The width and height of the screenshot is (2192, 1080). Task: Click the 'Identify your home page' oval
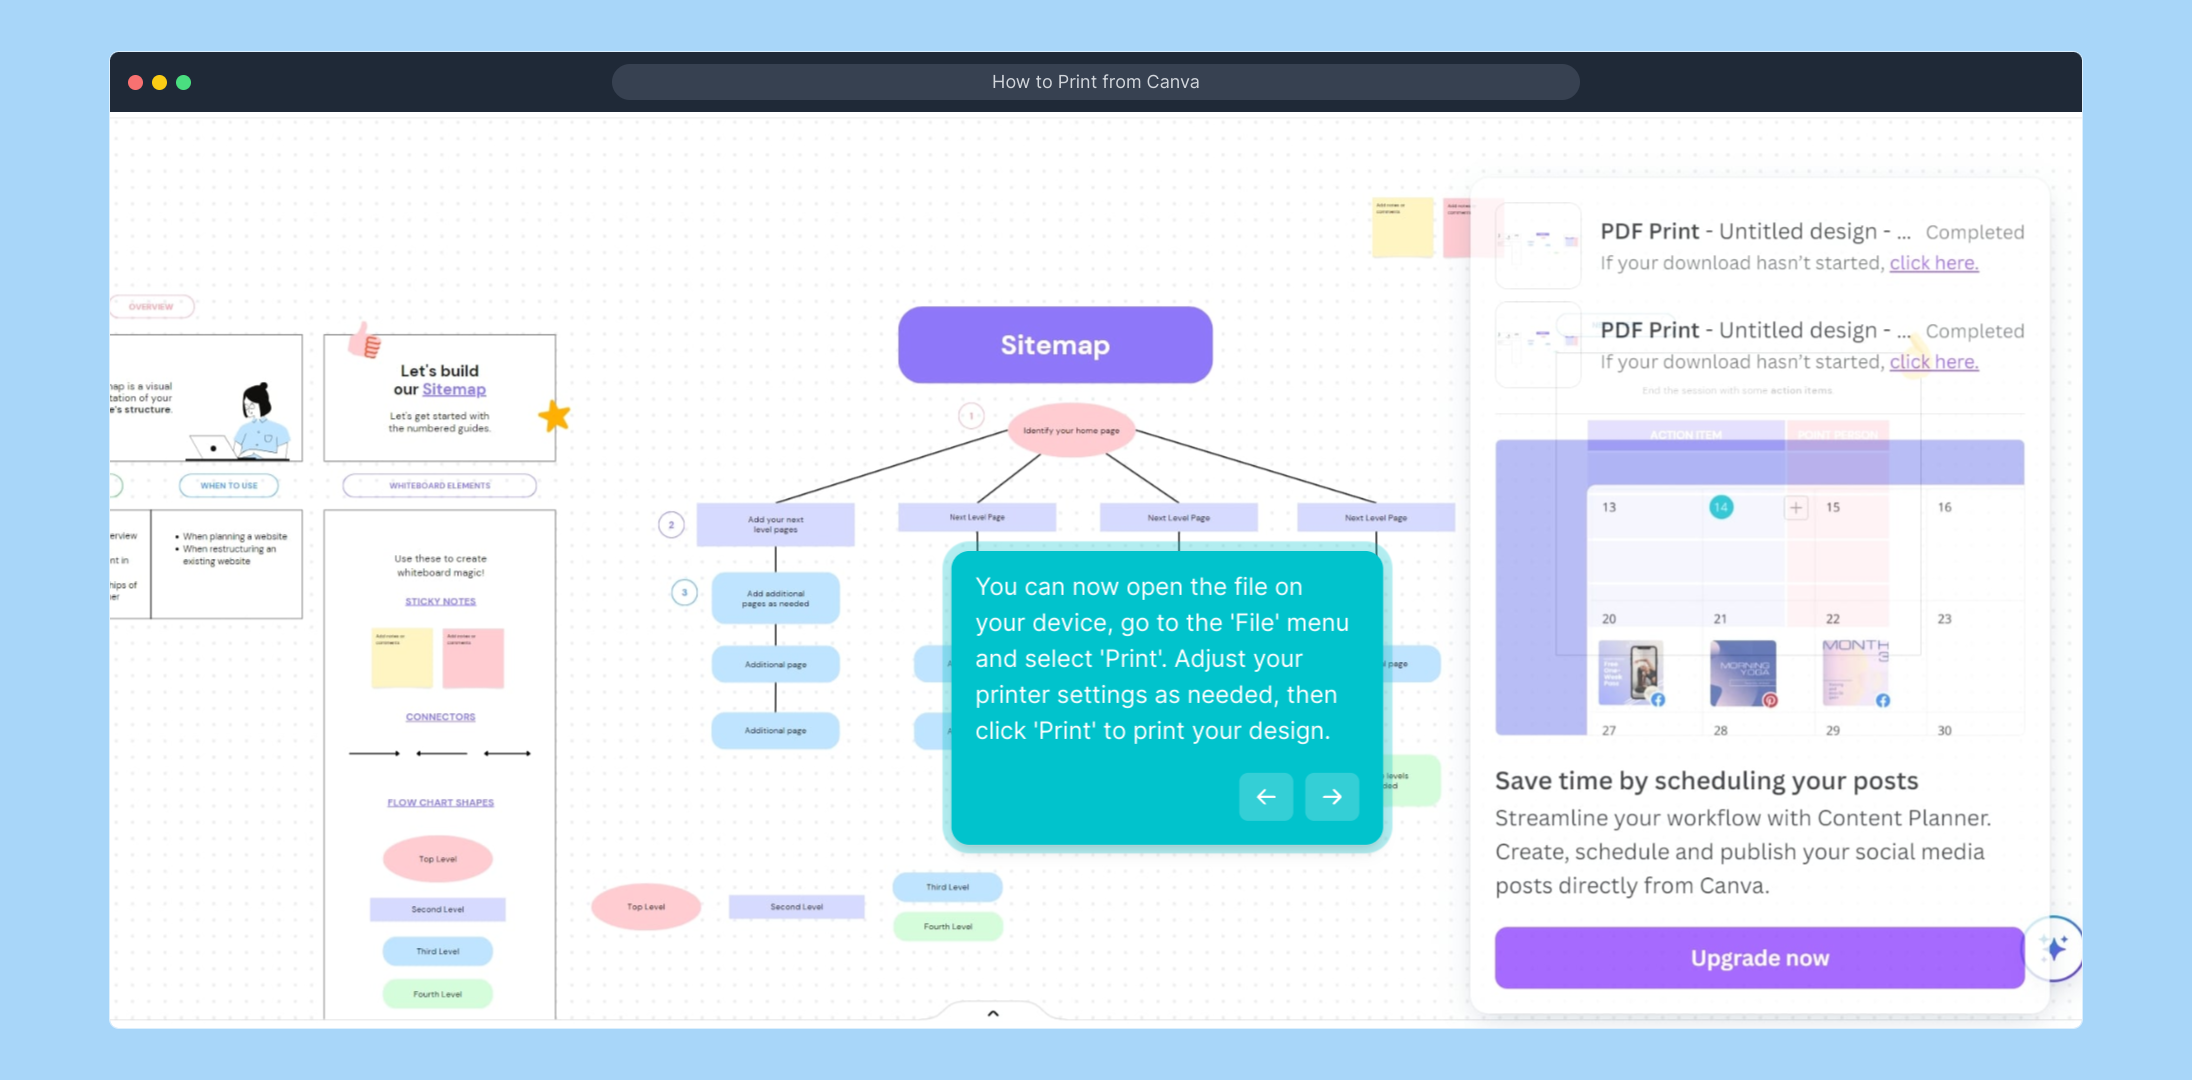1071,430
